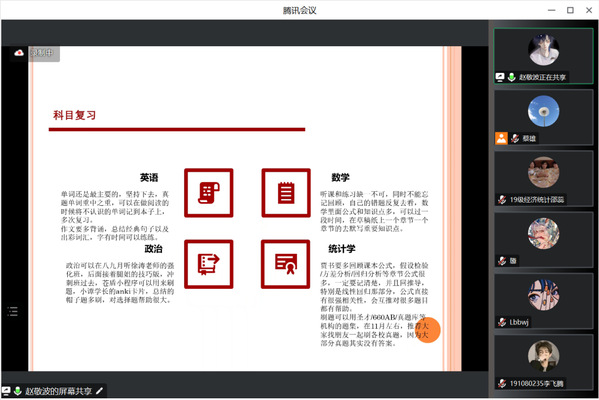Click the politics document-arrow icon box
The width and height of the screenshot is (599, 400).
(x=209, y=264)
